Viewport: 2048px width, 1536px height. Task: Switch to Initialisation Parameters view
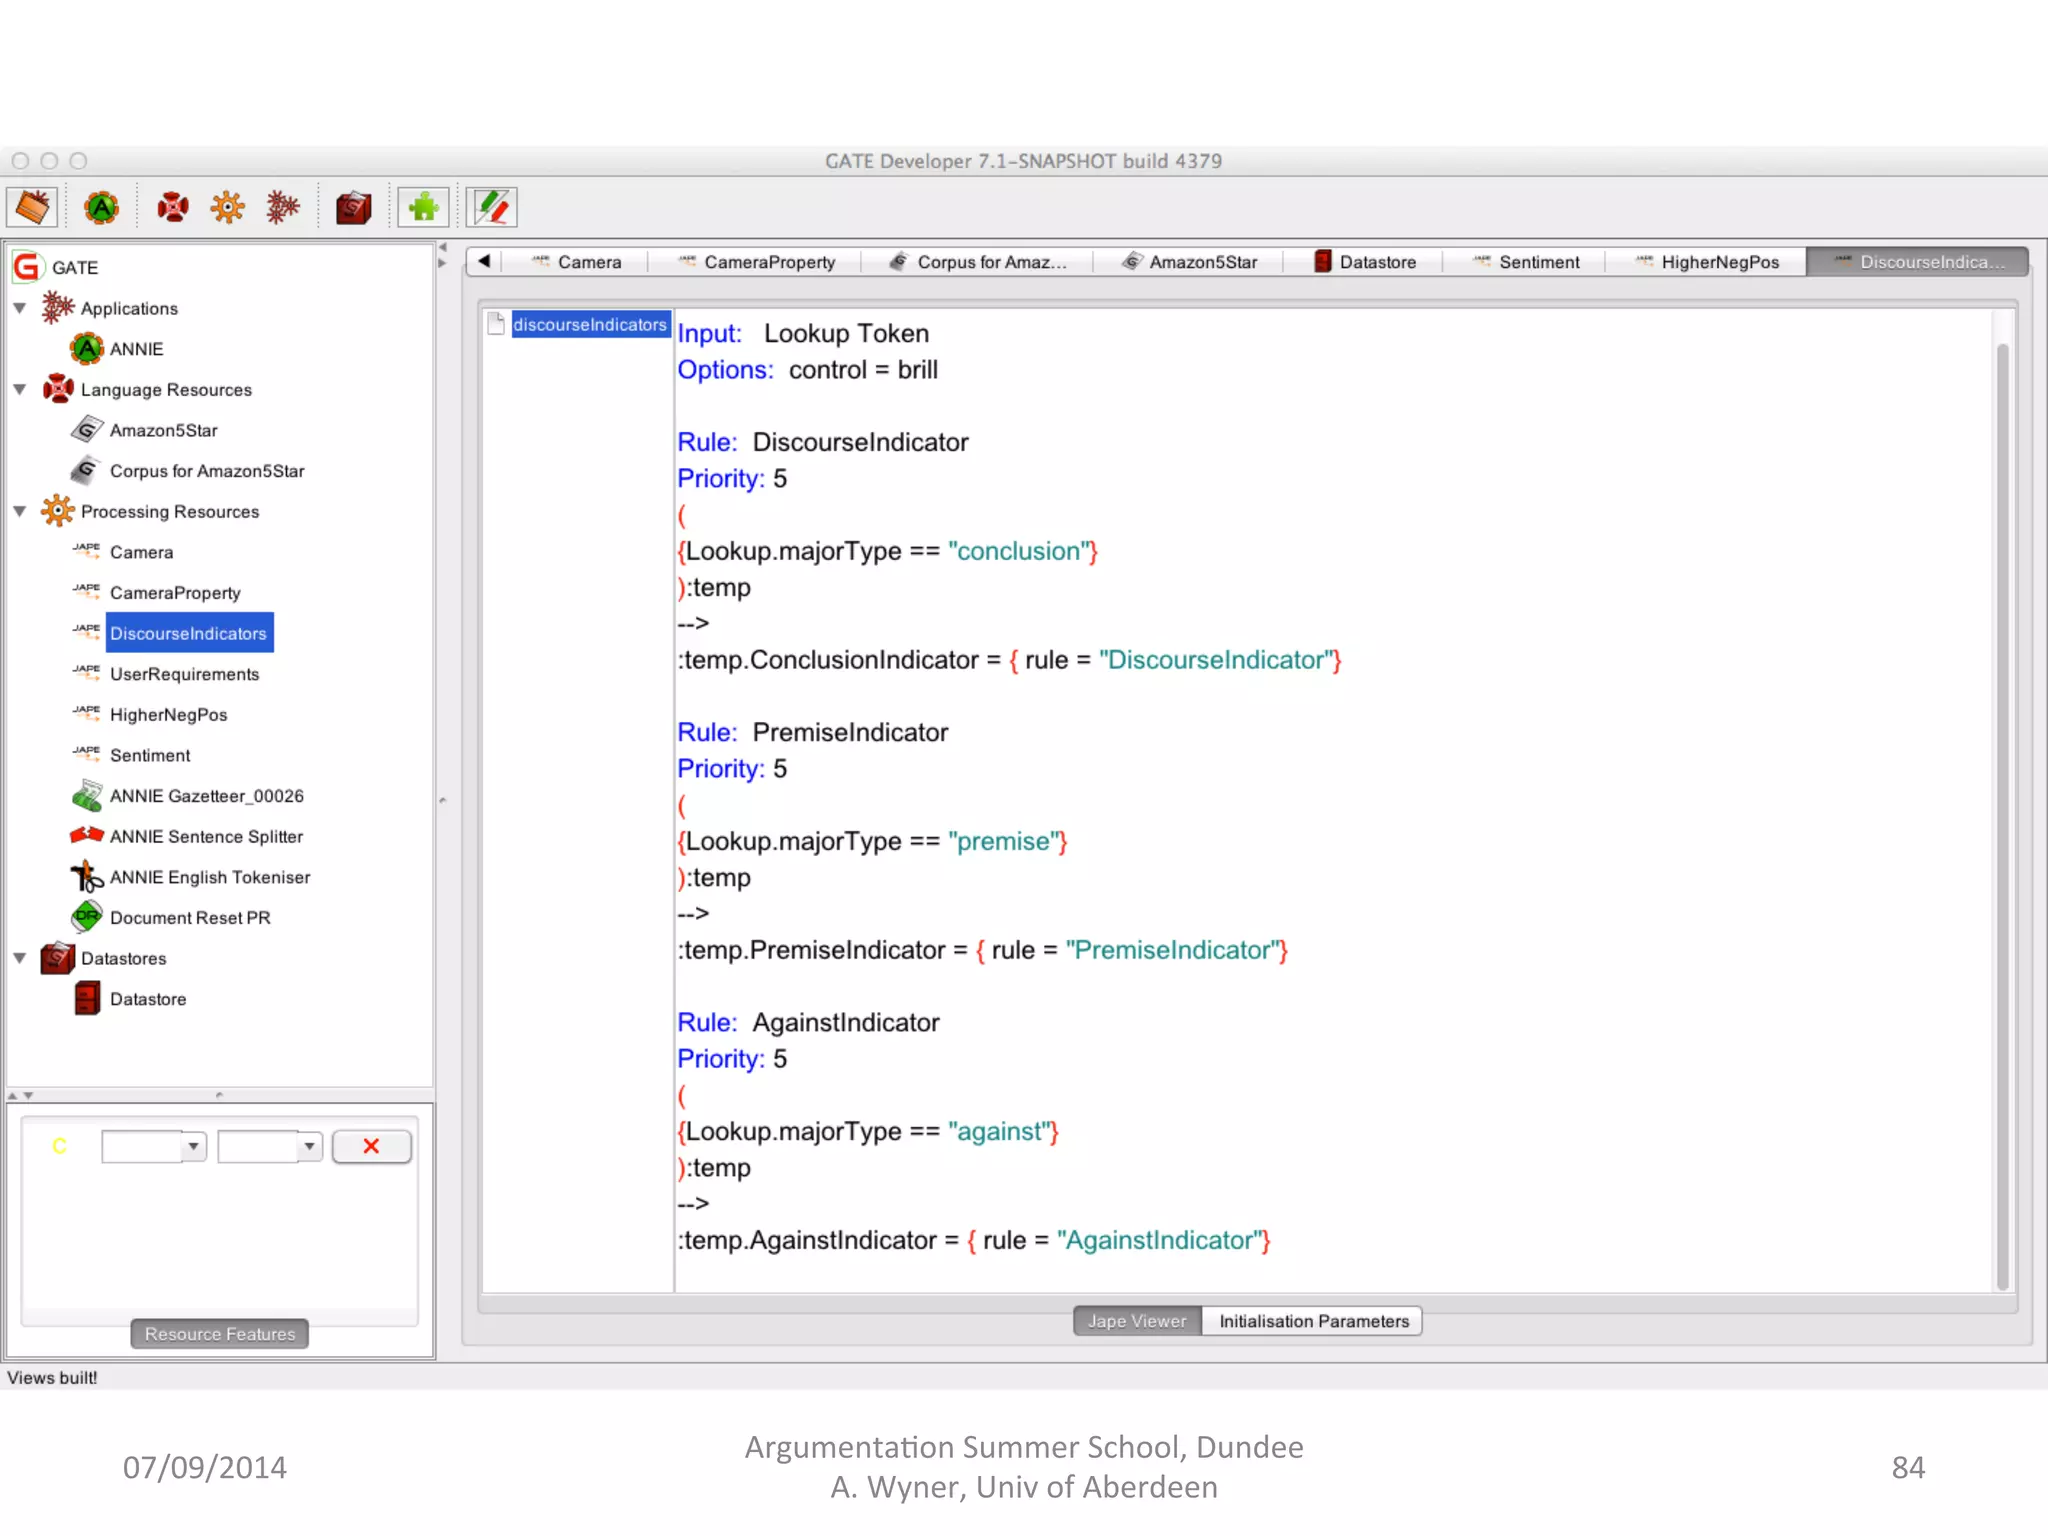click(x=1313, y=1321)
